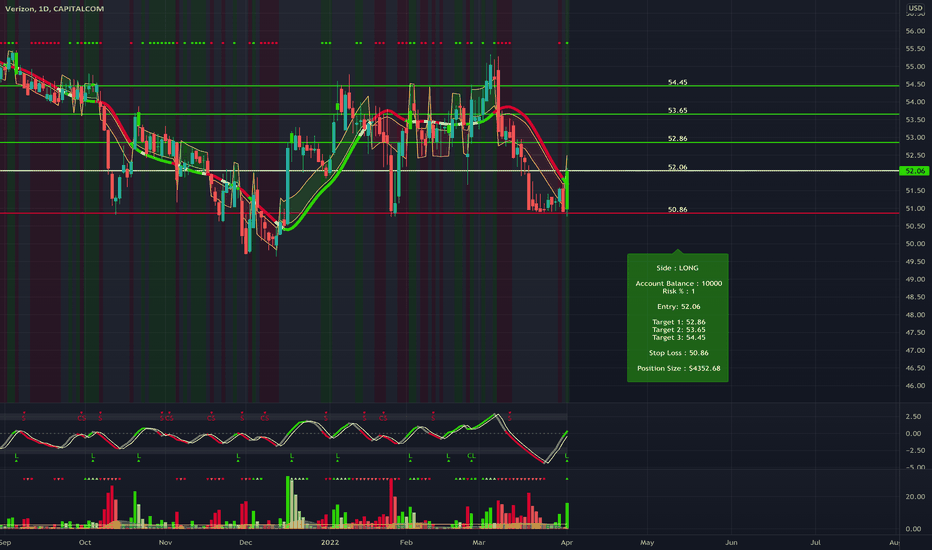
Task: Click 49.00 on the price axis
Action: click(x=915, y=279)
